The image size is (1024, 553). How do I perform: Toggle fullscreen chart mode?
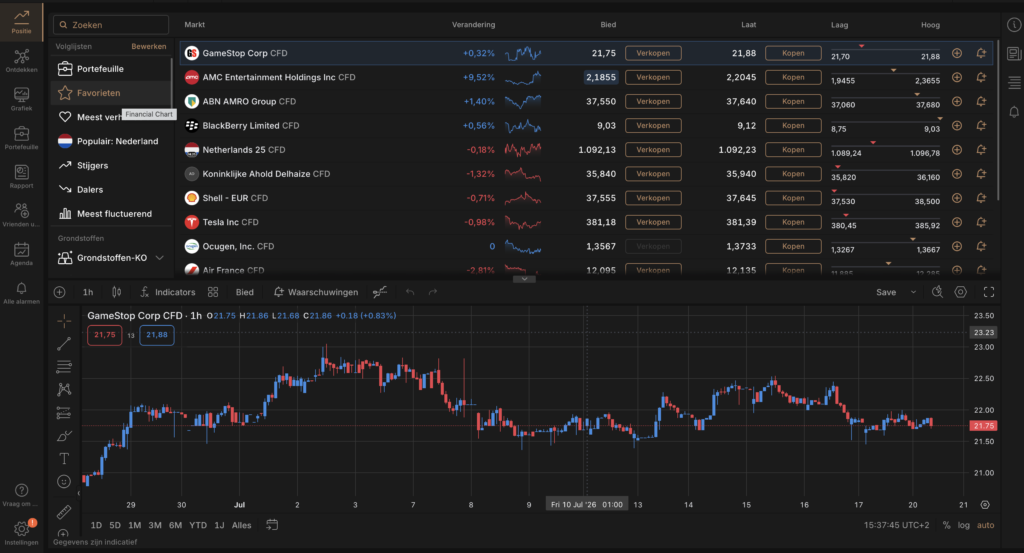click(989, 292)
